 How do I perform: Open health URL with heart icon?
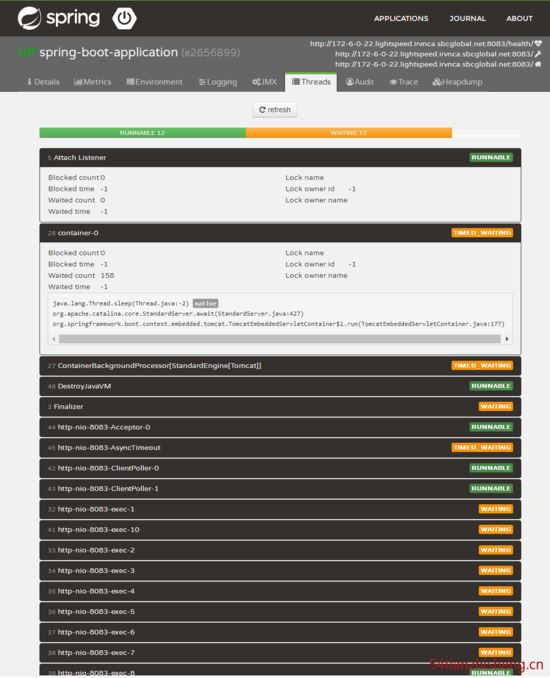[425, 44]
